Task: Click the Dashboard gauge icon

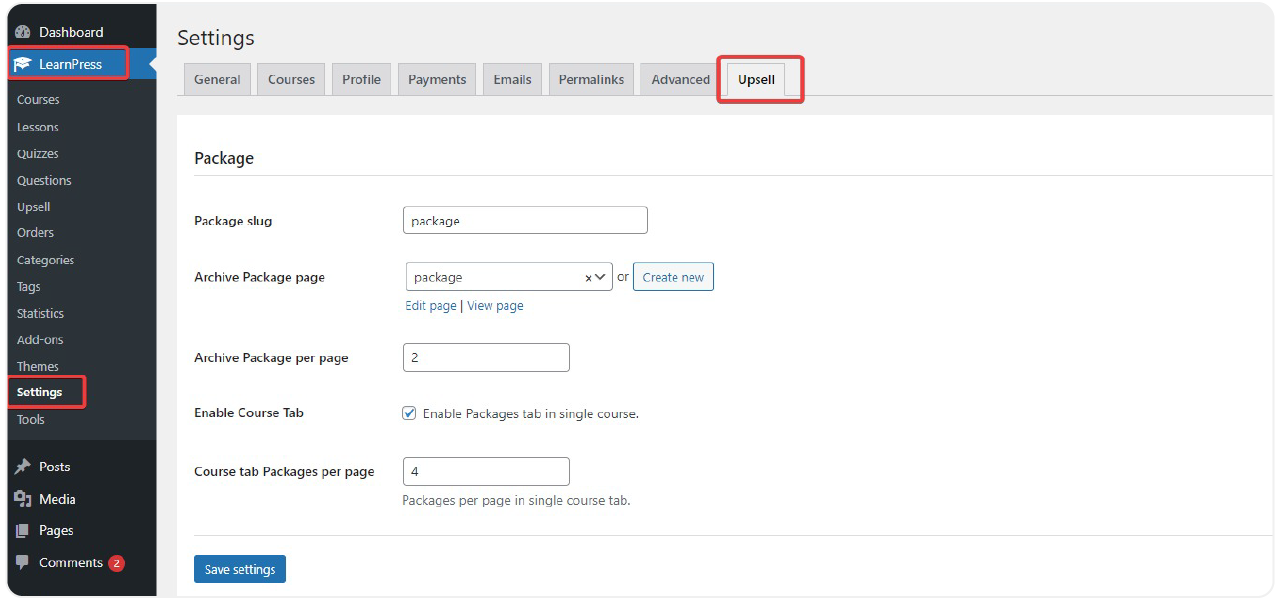Action: [x=23, y=32]
